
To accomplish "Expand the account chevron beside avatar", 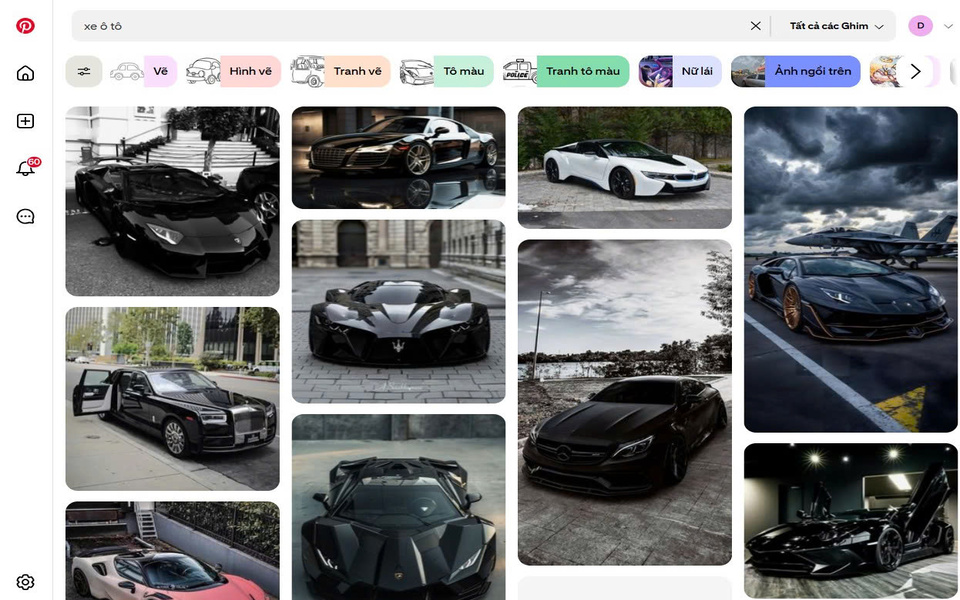I will [x=948, y=26].
